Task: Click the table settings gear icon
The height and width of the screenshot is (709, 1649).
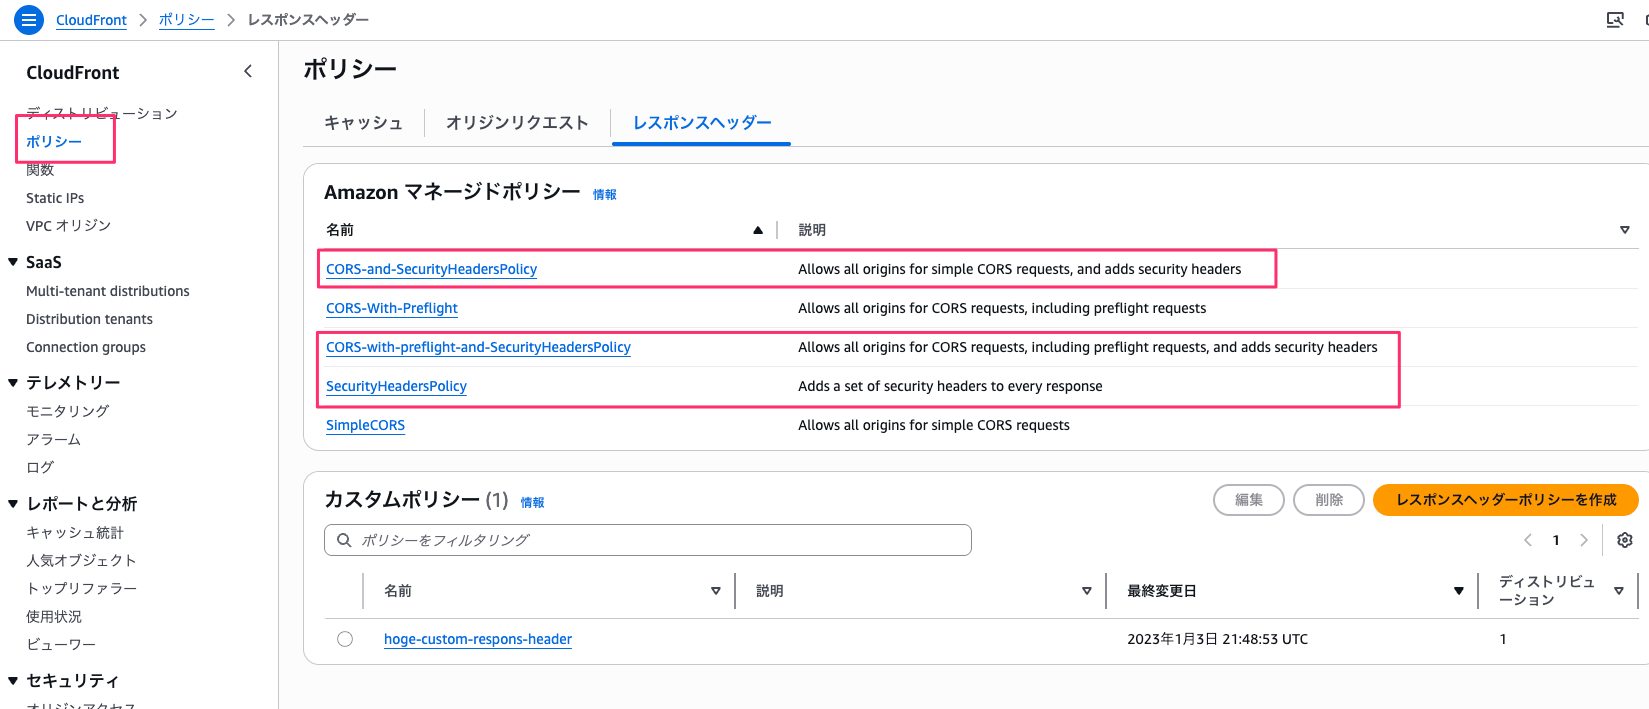Action: point(1624,540)
